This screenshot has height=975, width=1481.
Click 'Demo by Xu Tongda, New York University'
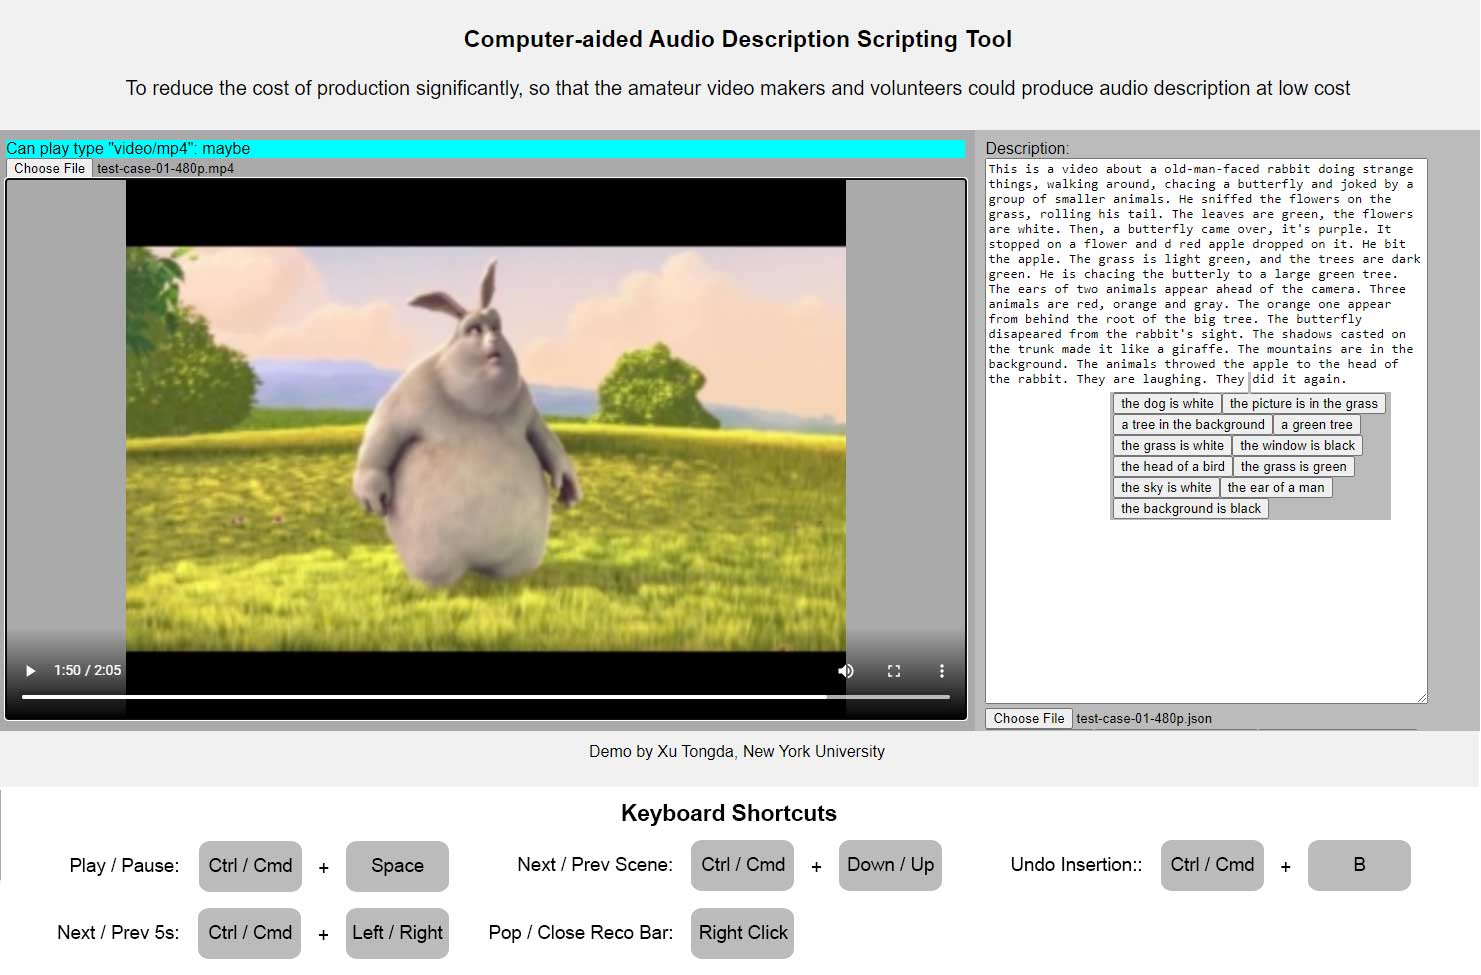coord(737,752)
